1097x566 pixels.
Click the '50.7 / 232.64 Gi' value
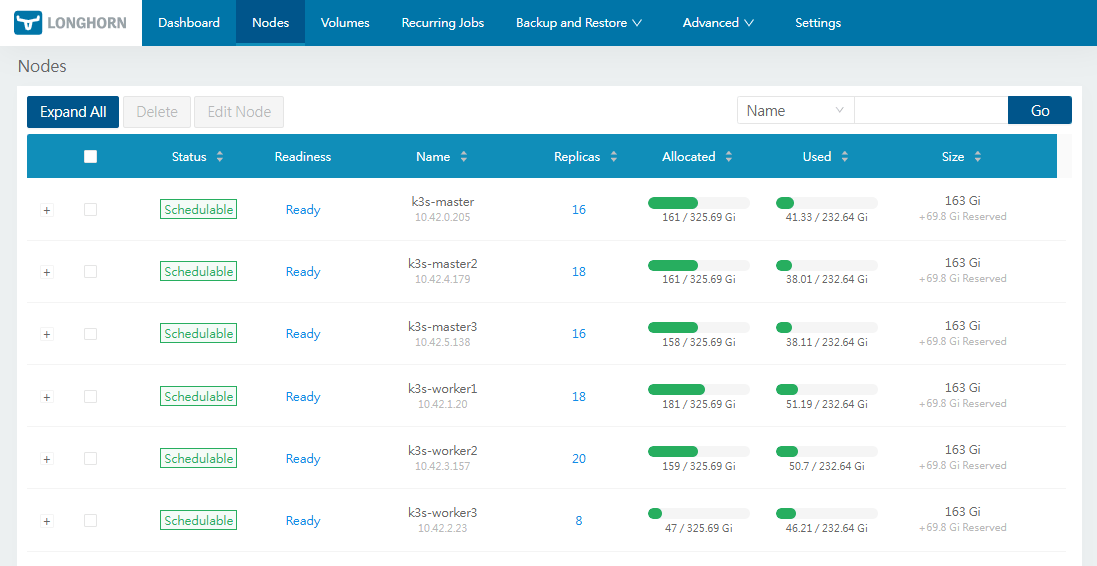pos(827,467)
